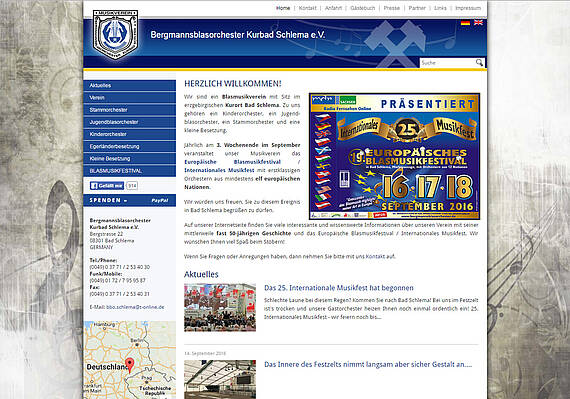Open the Gästebuch top menu item
570x399 pixels.
[362, 8]
